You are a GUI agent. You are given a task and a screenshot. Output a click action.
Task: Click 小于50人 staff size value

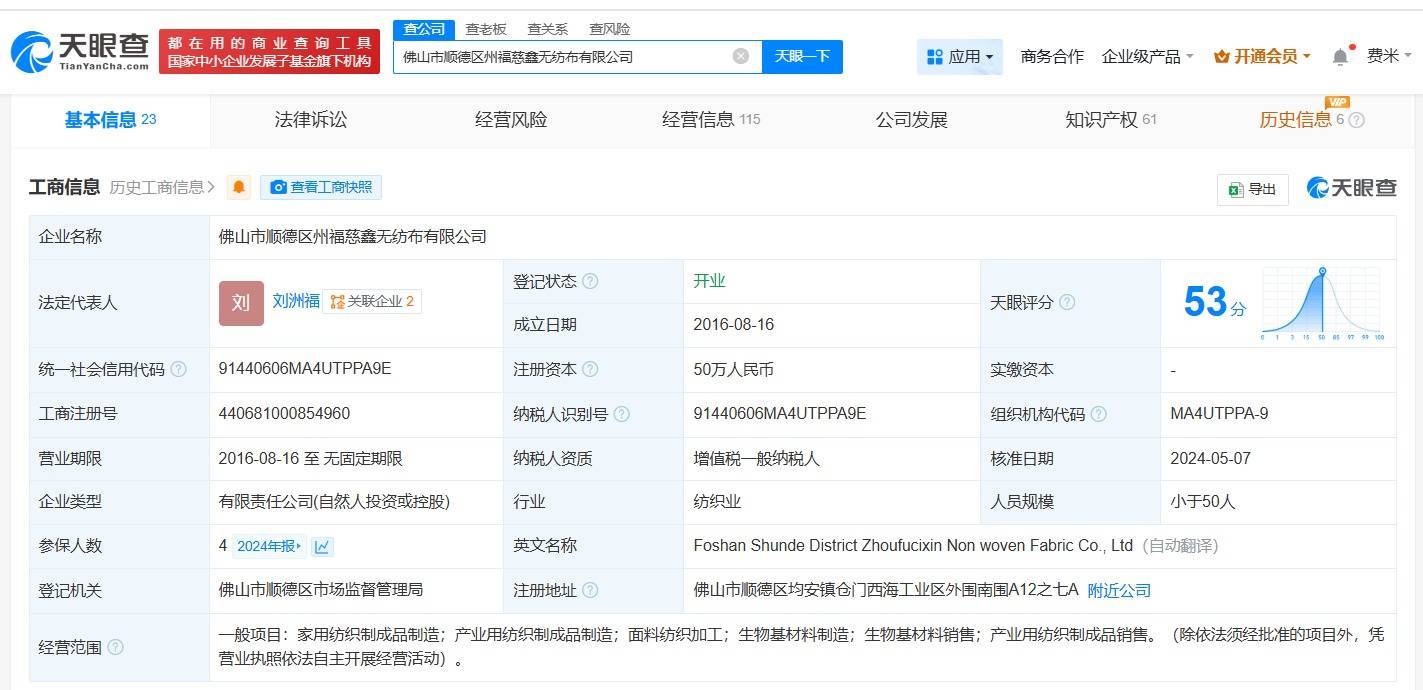1203,502
